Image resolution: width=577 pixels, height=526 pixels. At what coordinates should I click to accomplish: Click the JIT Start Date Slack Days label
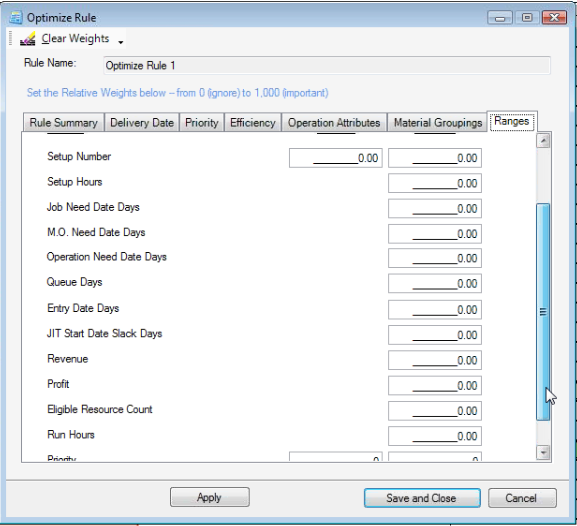(x=104, y=333)
